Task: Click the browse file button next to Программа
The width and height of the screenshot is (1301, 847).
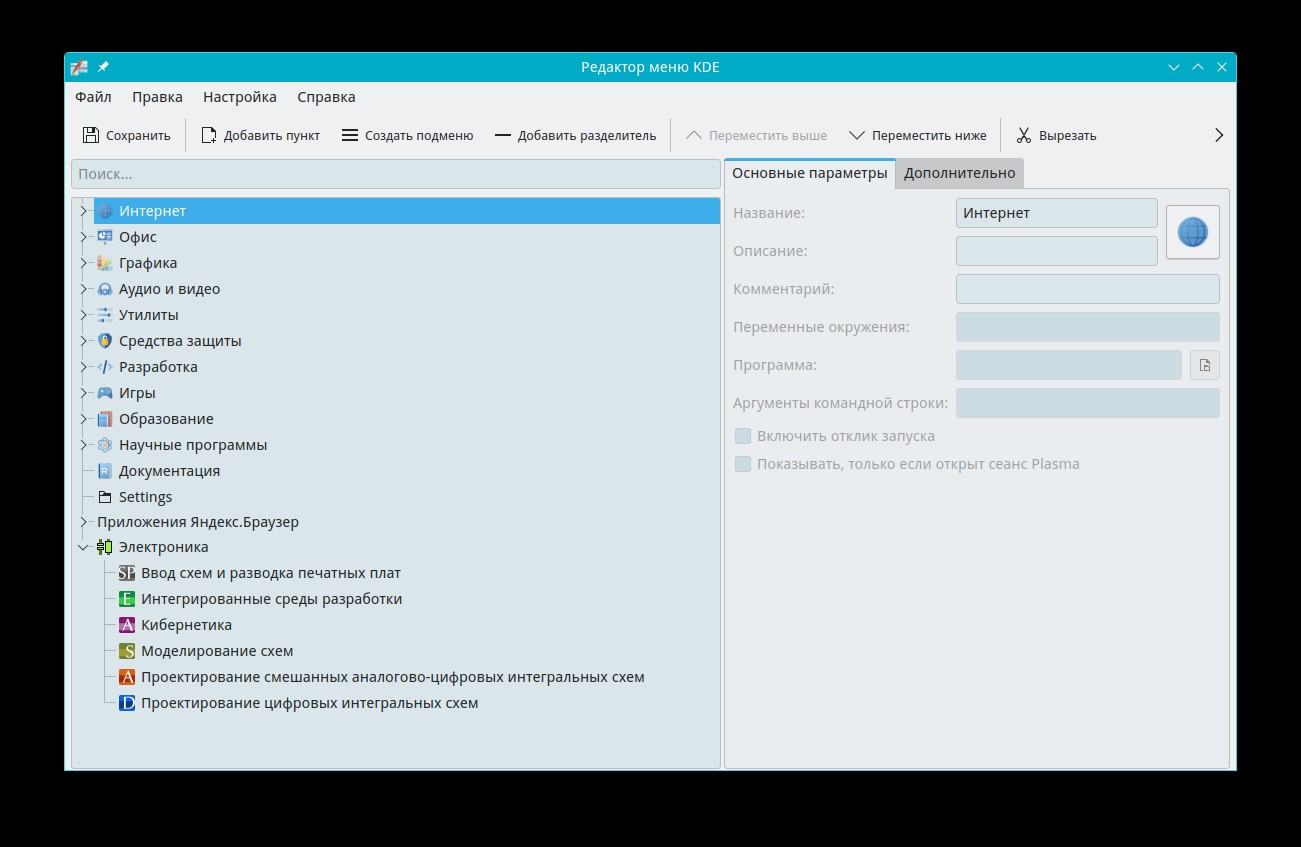Action: click(x=1205, y=365)
